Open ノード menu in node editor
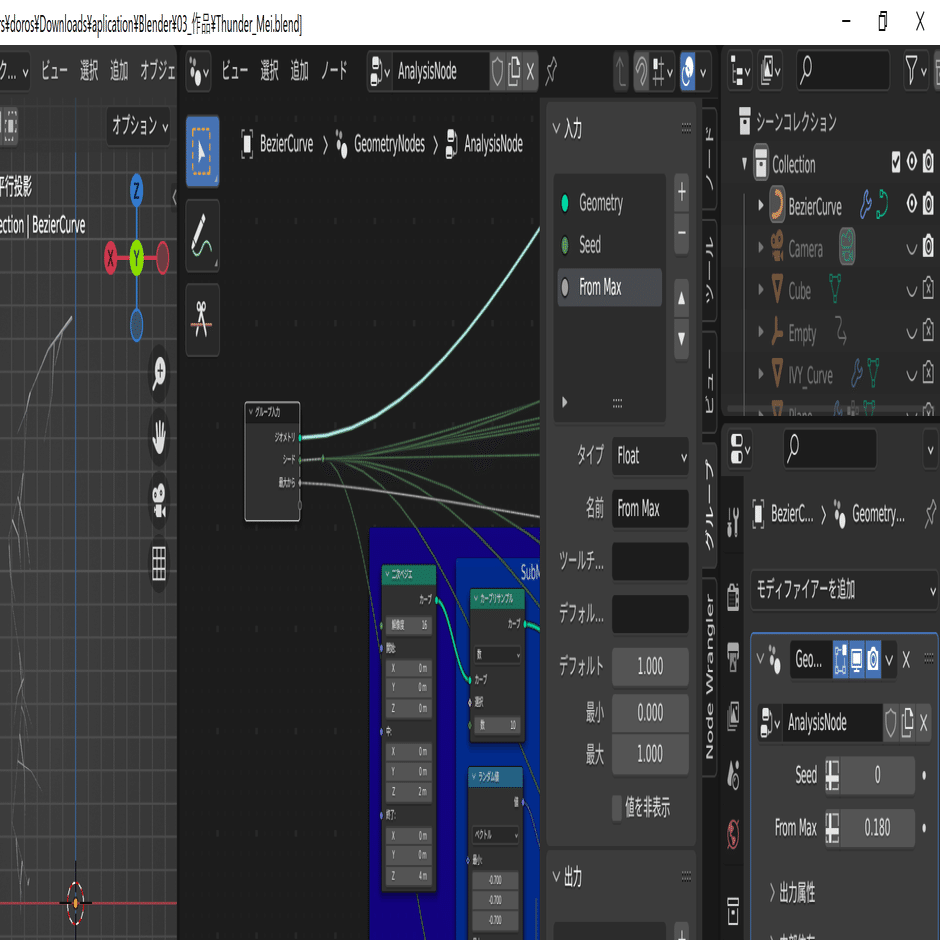 click(334, 71)
